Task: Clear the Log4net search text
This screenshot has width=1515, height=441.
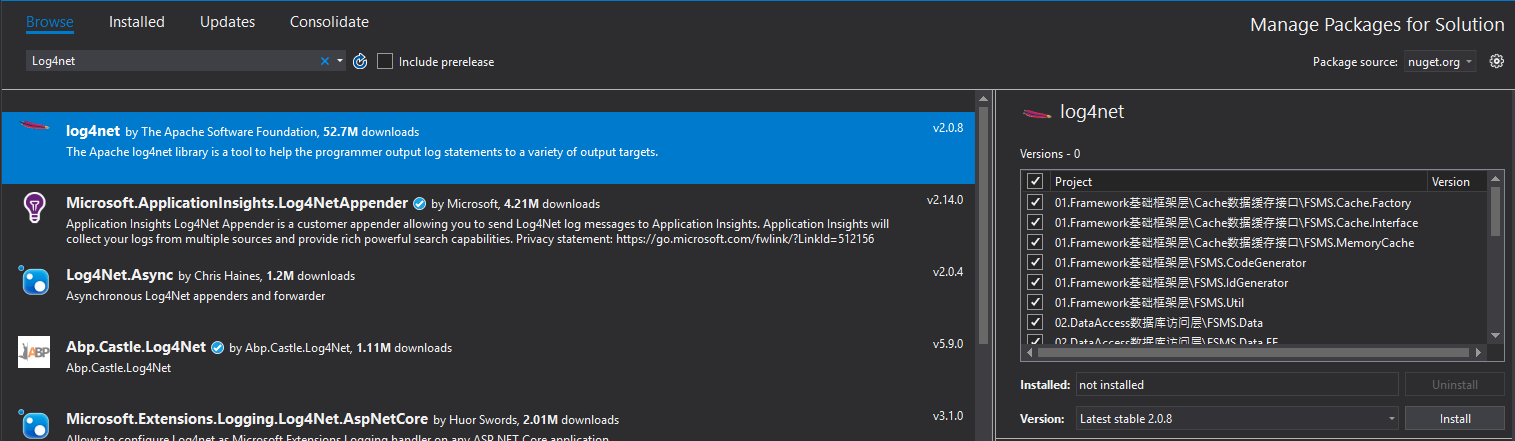Action: pos(324,61)
